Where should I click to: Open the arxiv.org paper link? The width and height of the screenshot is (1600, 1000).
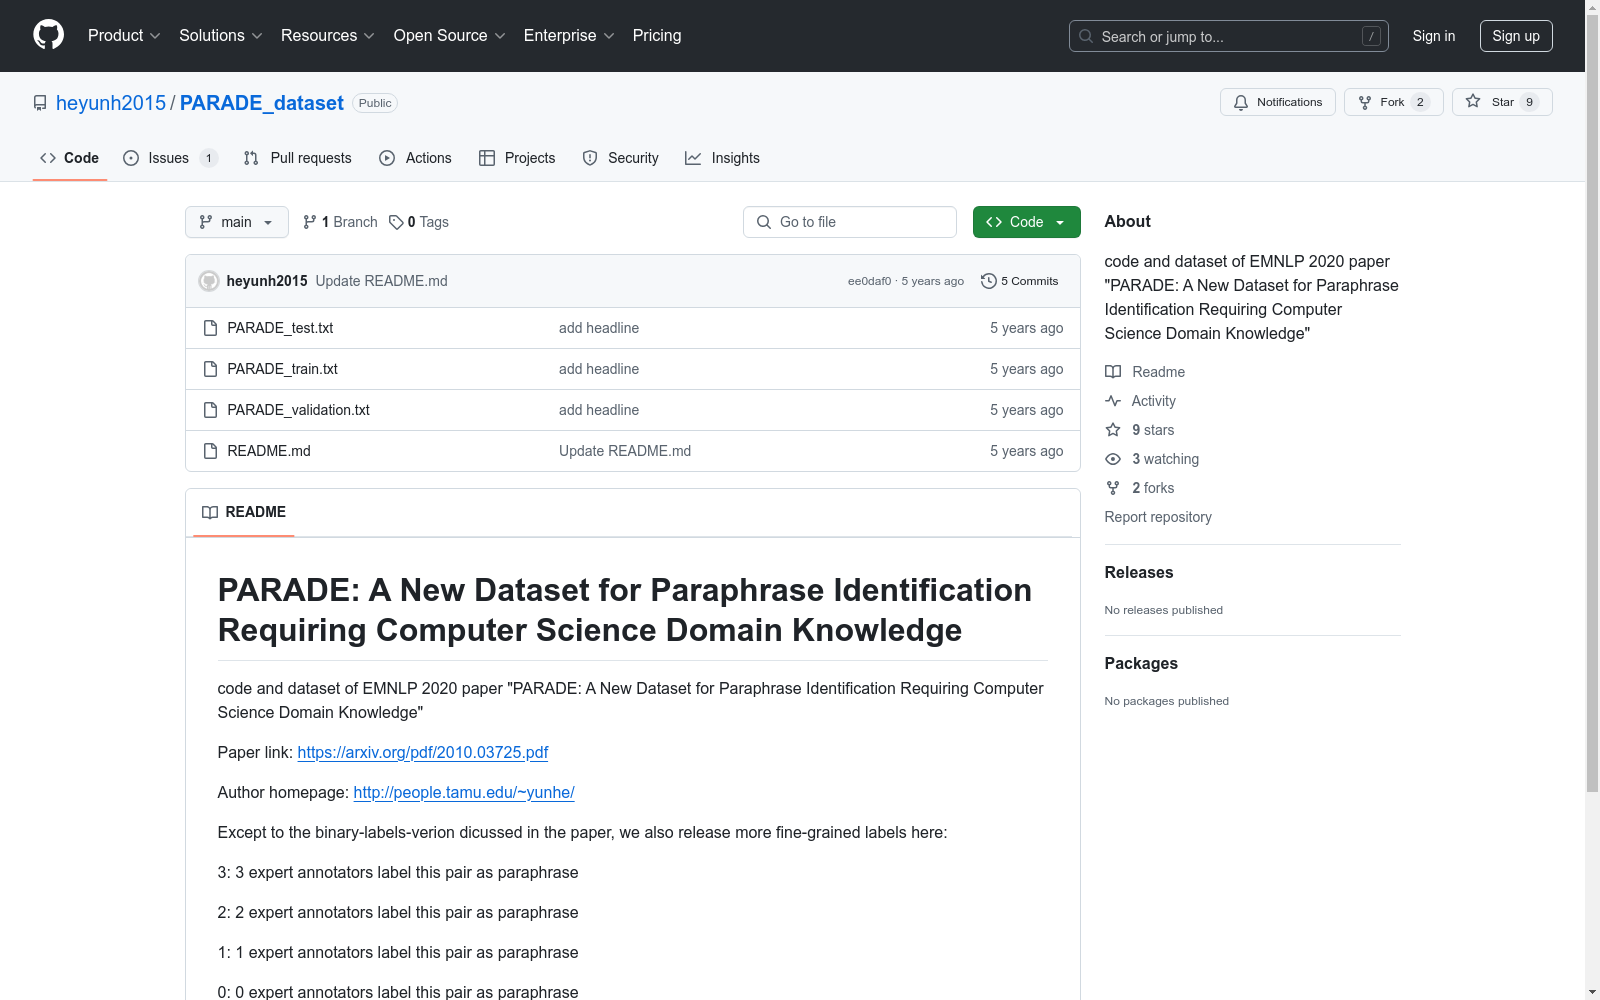click(423, 752)
